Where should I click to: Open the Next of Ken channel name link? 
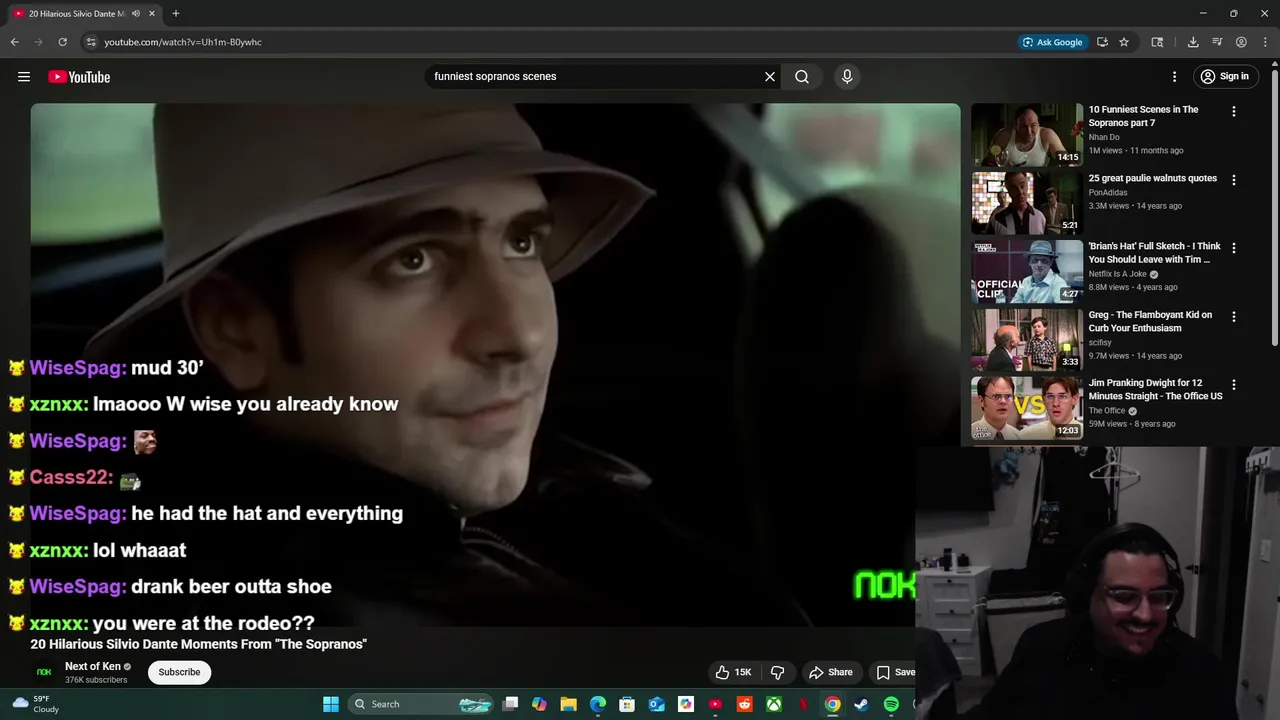93,666
